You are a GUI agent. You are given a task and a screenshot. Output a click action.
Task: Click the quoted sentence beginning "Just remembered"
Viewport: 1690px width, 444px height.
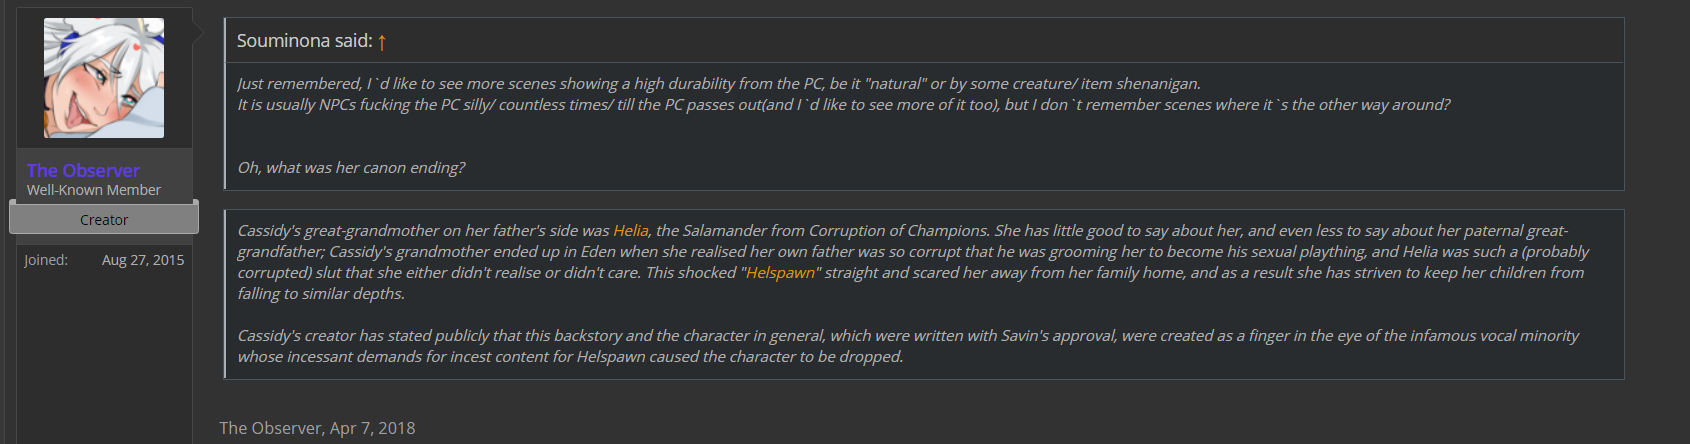click(718, 84)
